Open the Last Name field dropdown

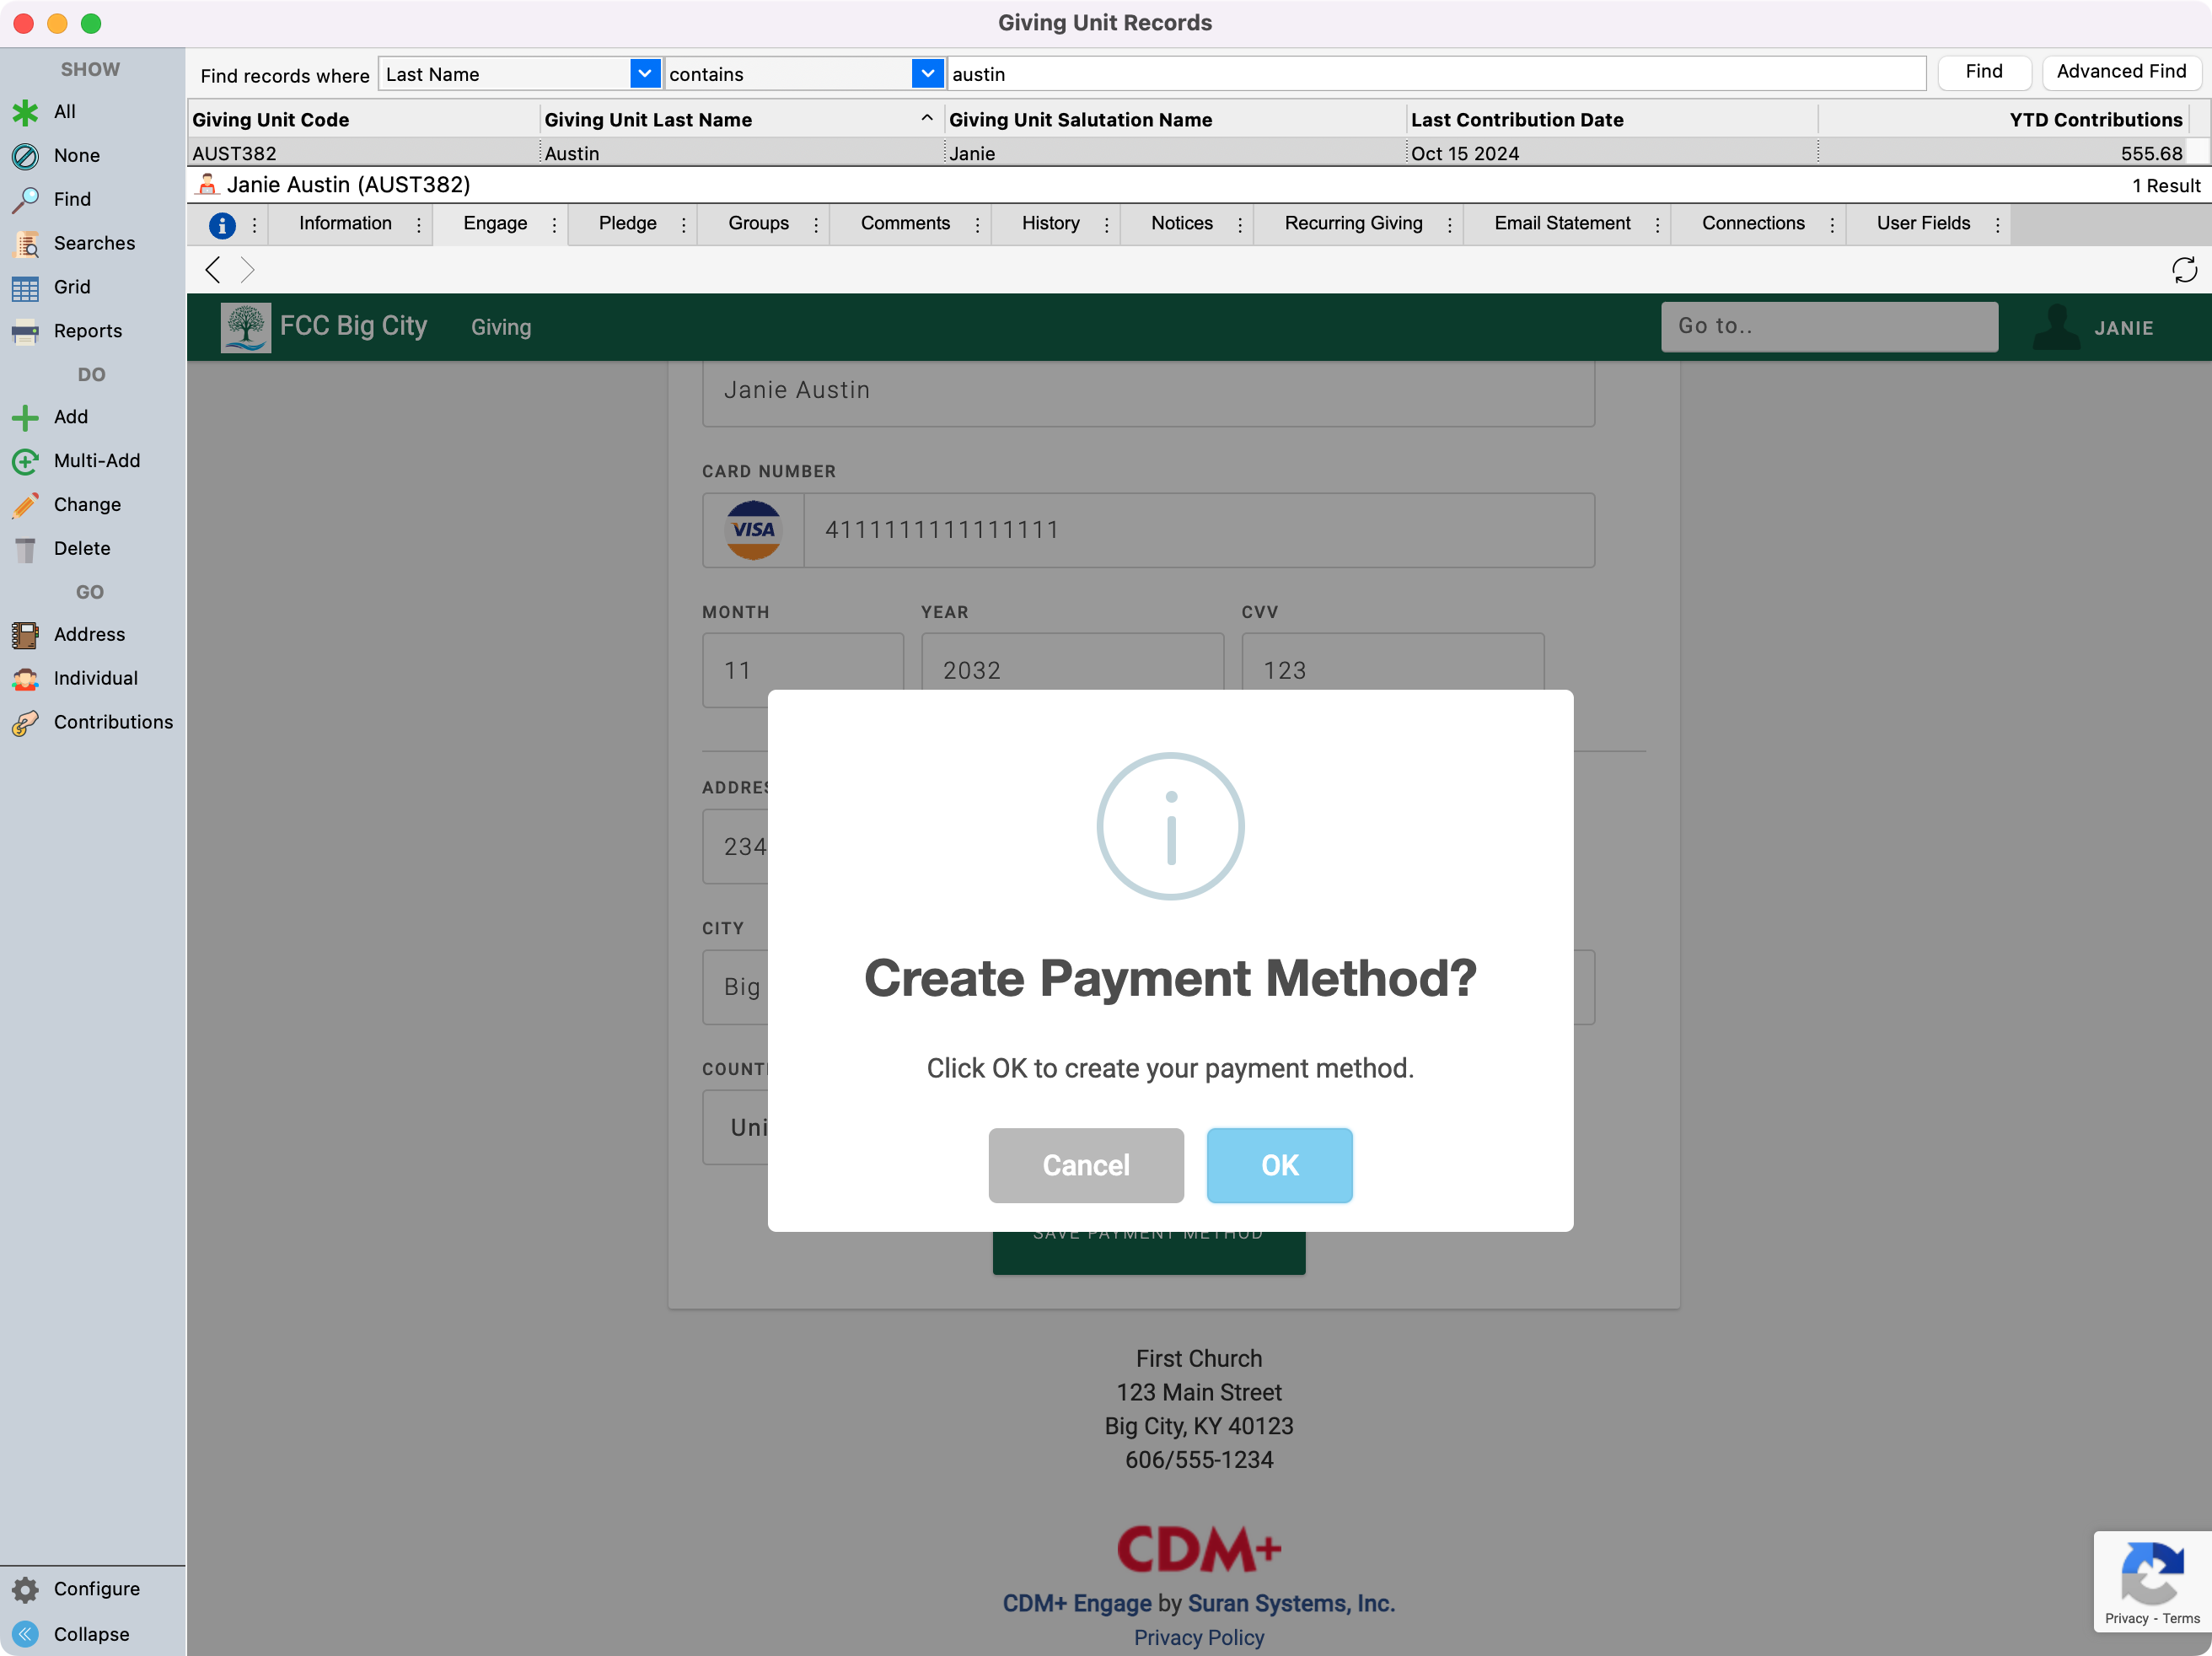click(x=645, y=74)
